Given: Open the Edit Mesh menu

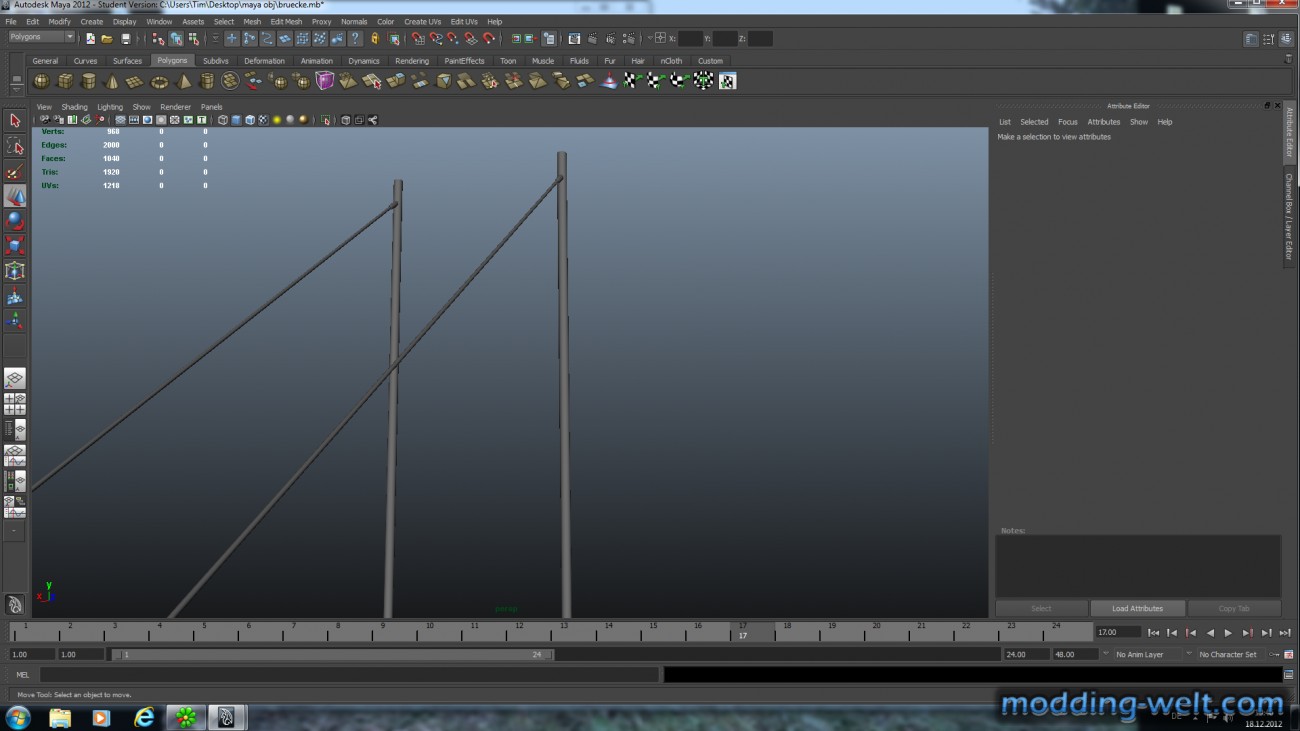Looking at the screenshot, I should pos(286,21).
